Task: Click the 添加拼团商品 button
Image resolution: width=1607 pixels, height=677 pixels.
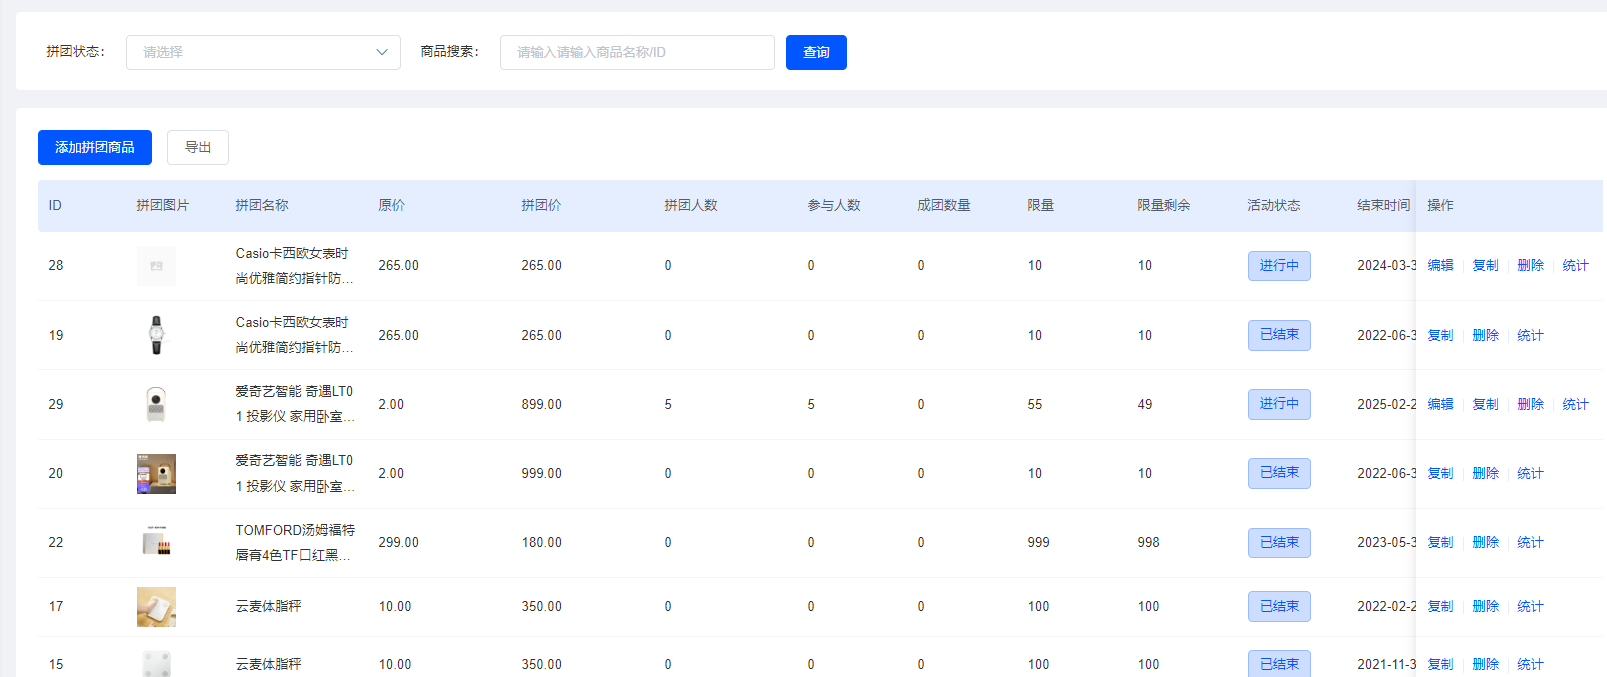Action: 95,147
